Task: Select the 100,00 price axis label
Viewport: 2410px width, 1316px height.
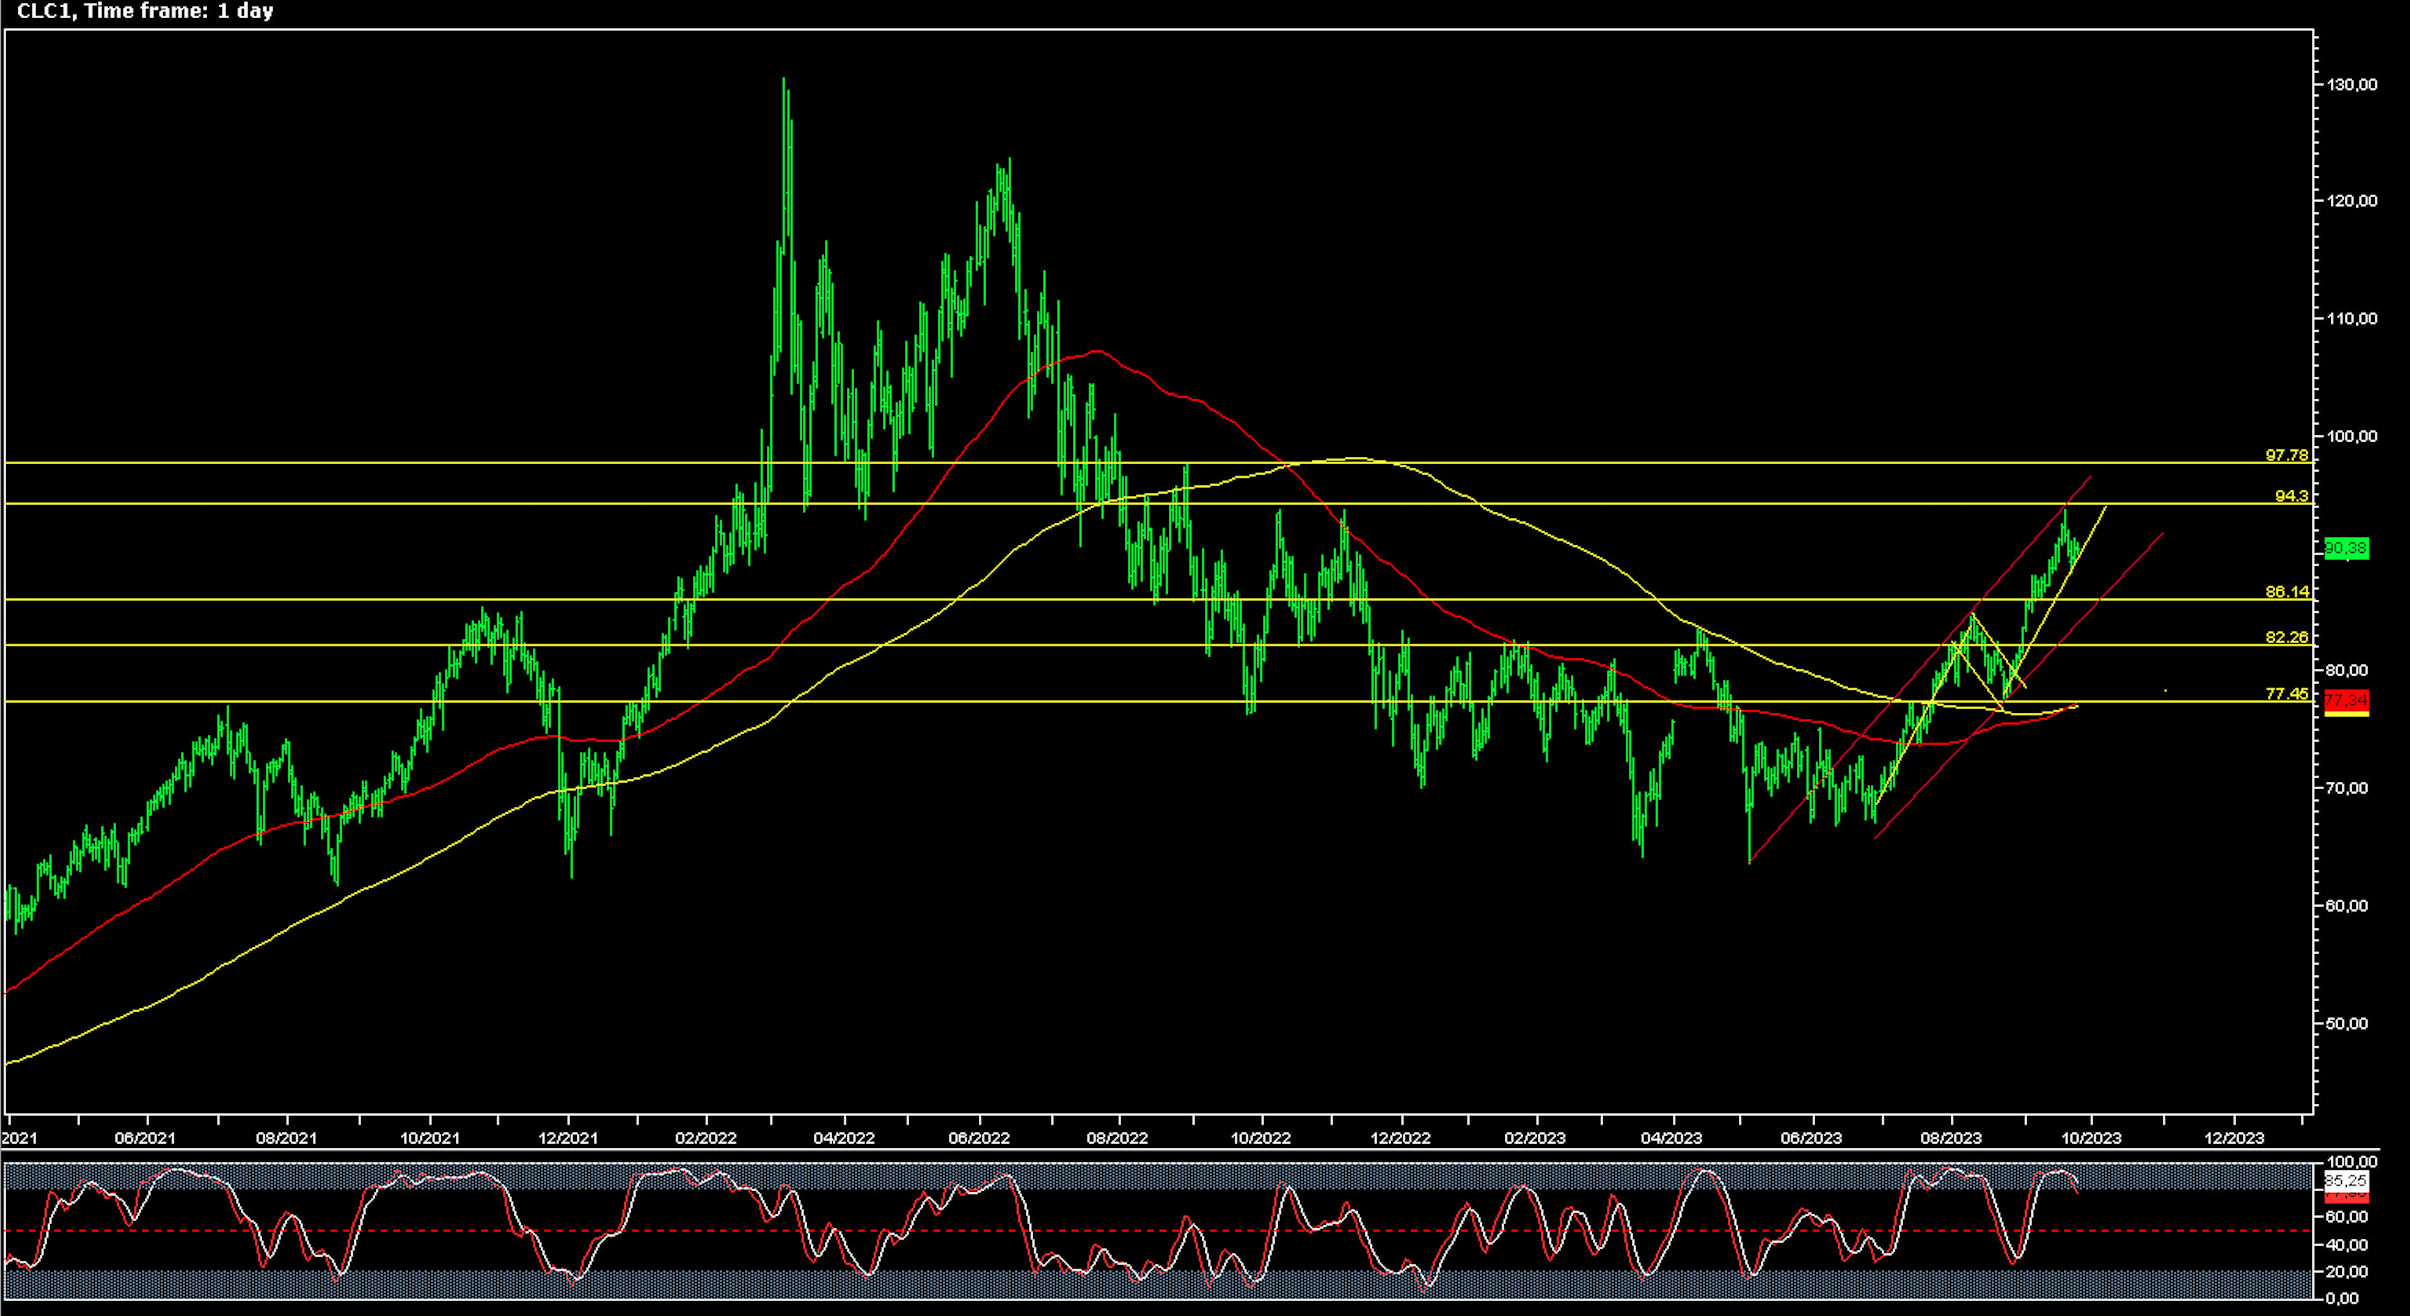Action: (x=2353, y=437)
